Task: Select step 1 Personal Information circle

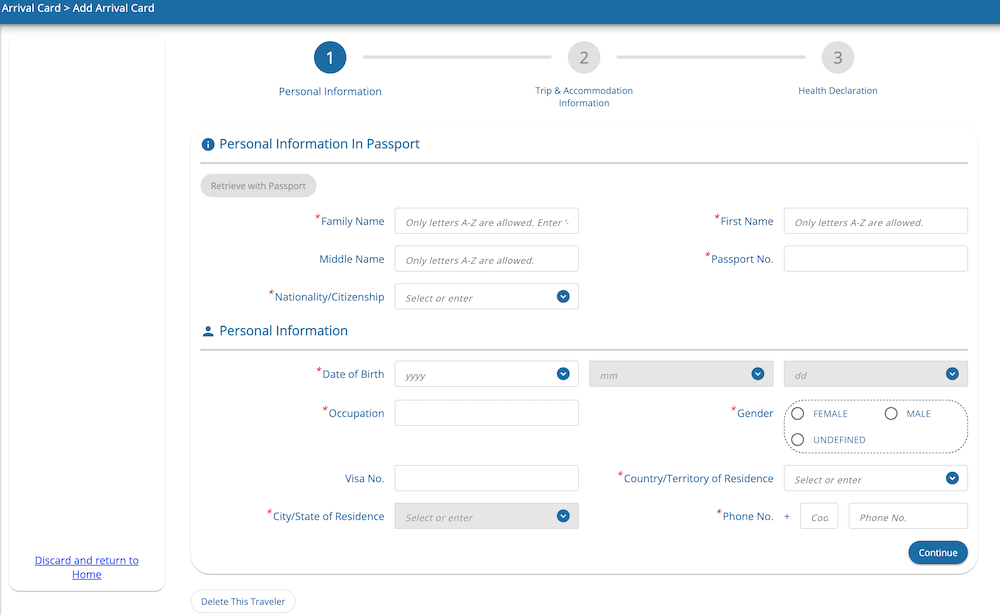Action: [330, 57]
